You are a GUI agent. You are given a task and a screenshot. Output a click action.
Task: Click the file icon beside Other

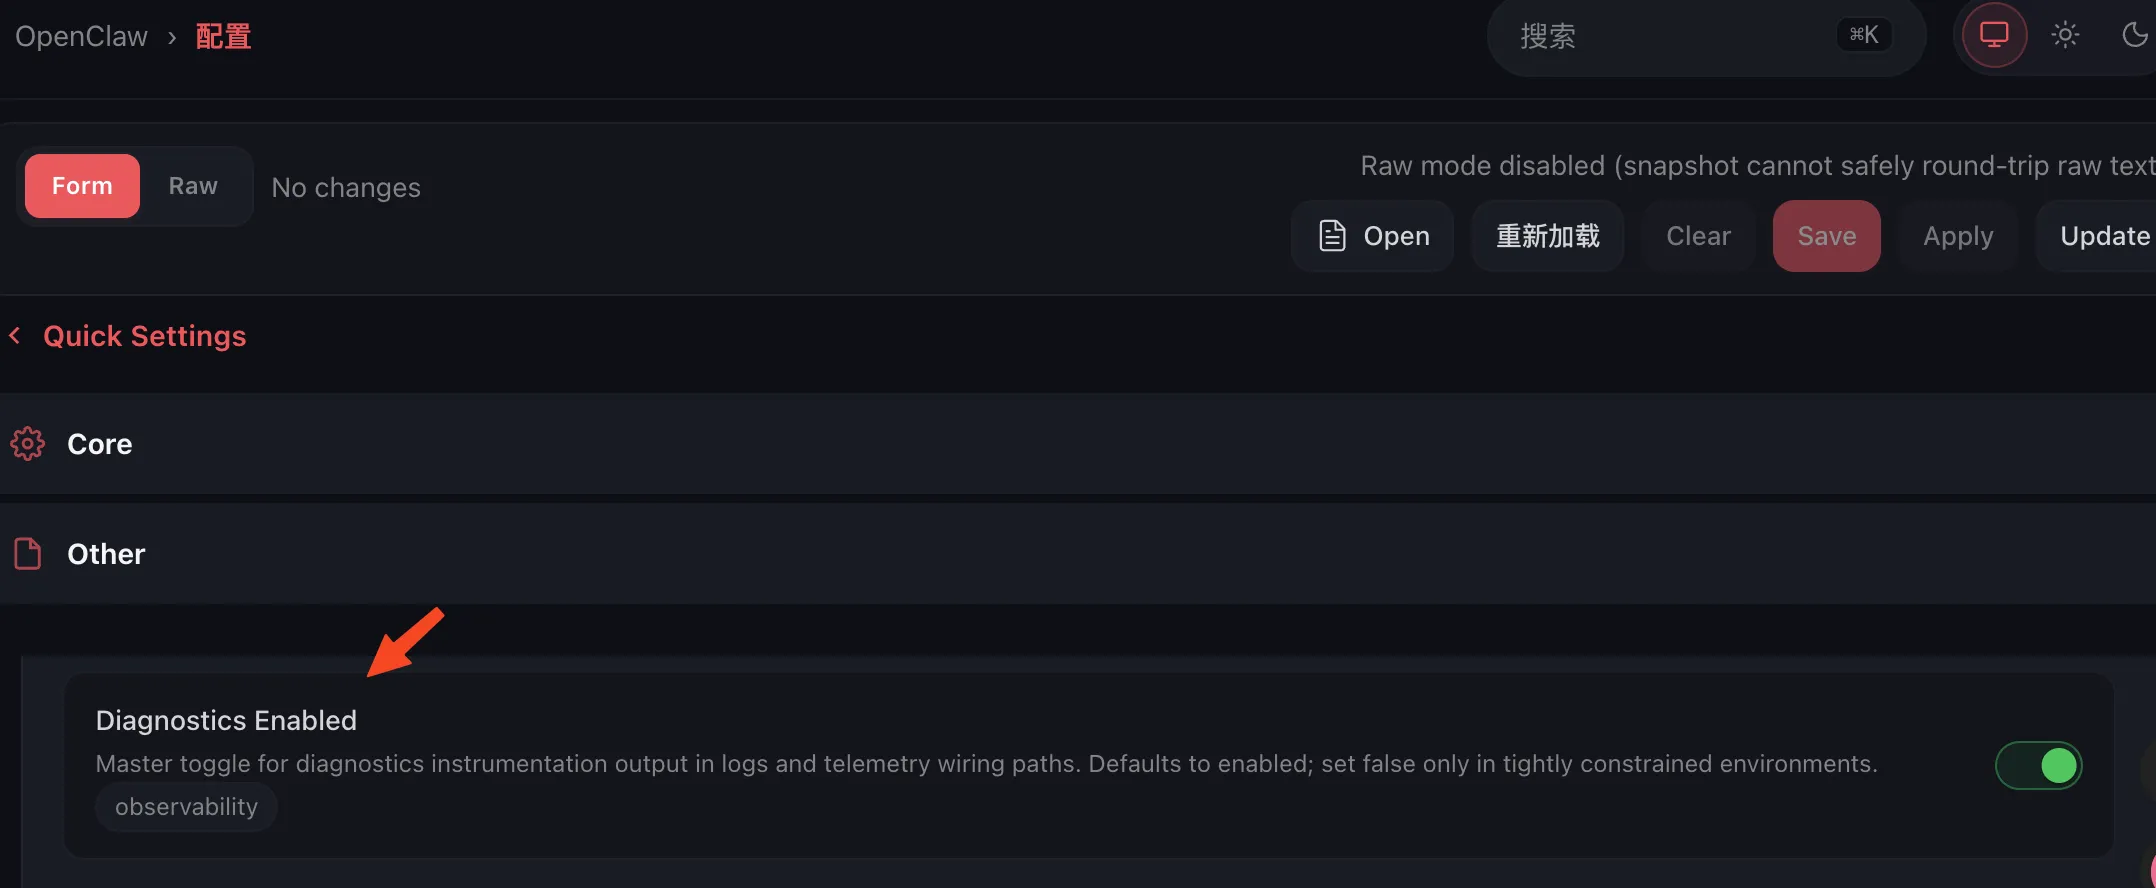(27, 553)
